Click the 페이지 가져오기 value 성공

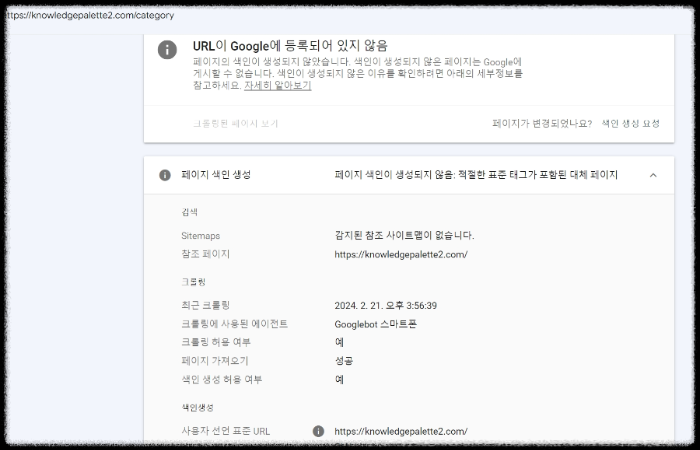[344, 361]
